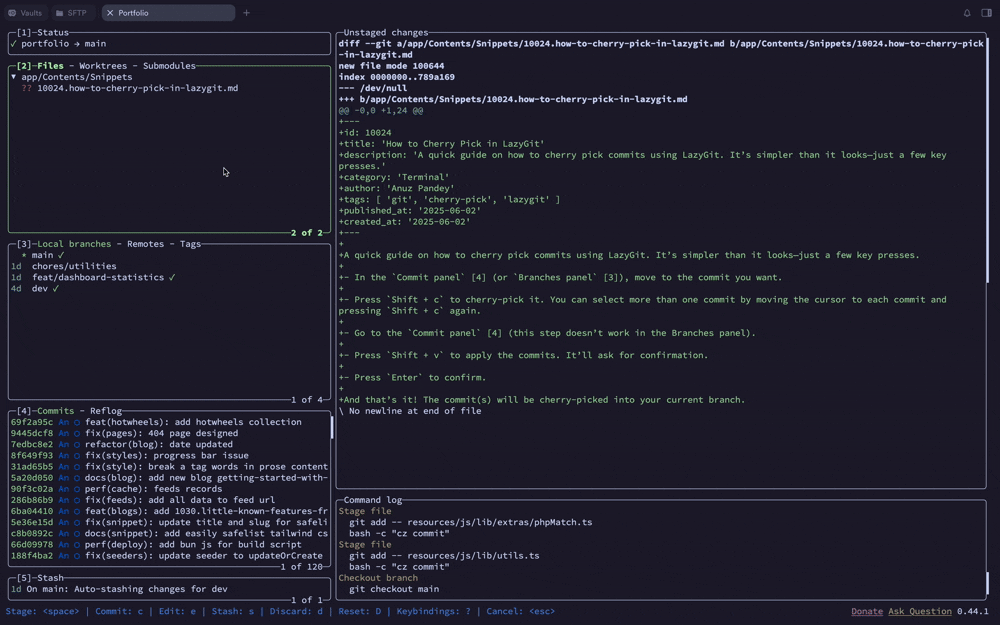
Task: Show the Reflog tab
Action: click(x=105, y=411)
